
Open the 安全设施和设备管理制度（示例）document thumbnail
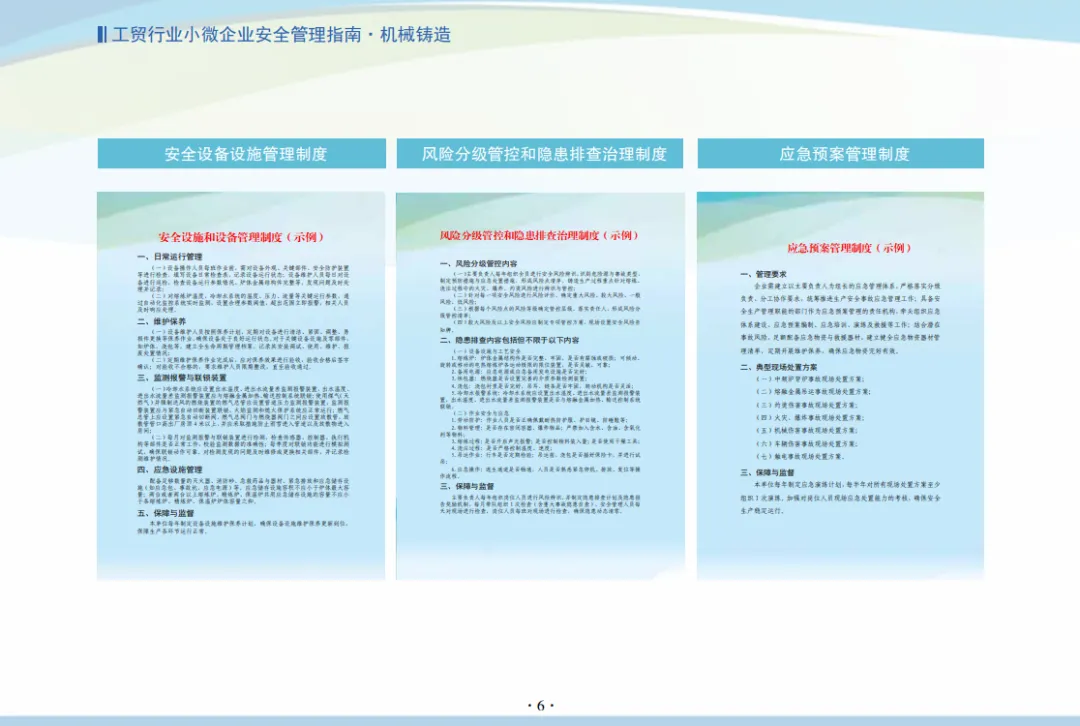[x=241, y=386]
